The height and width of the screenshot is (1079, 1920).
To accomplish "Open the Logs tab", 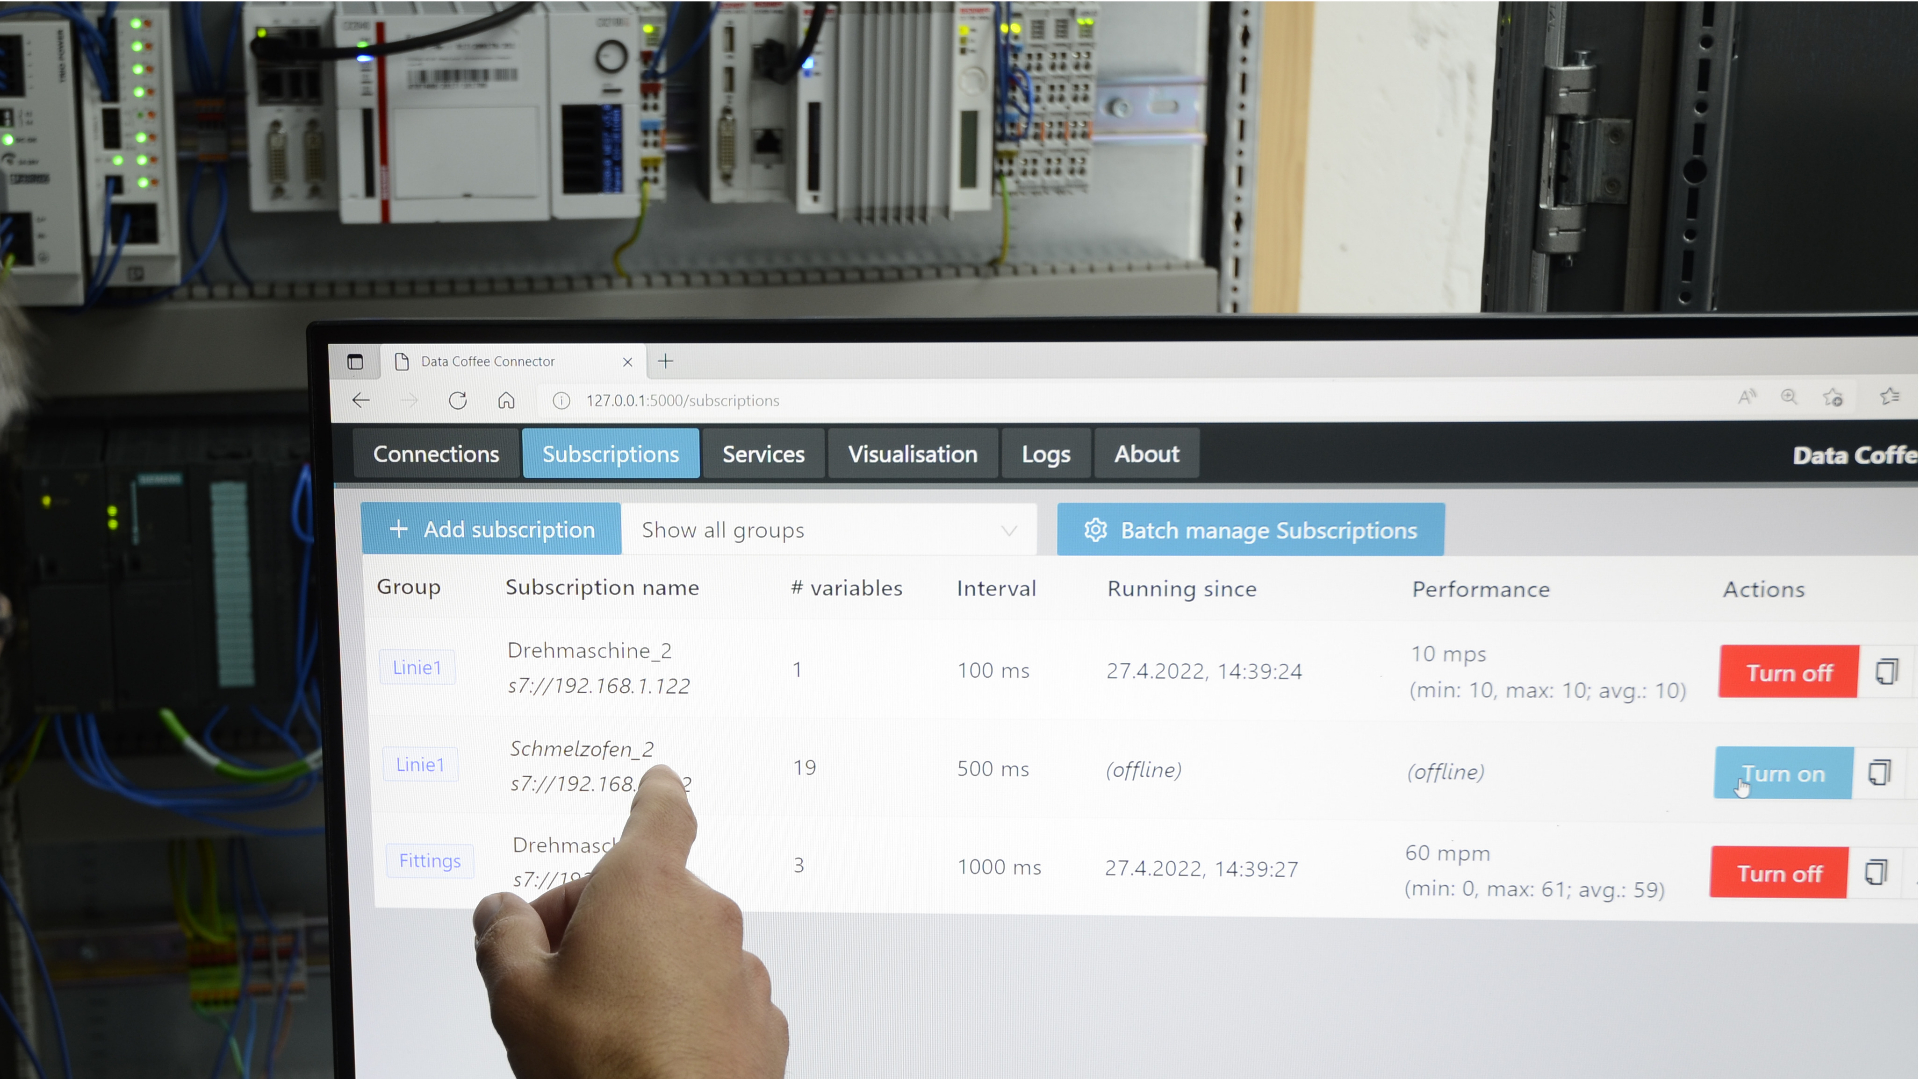I will coord(1045,454).
